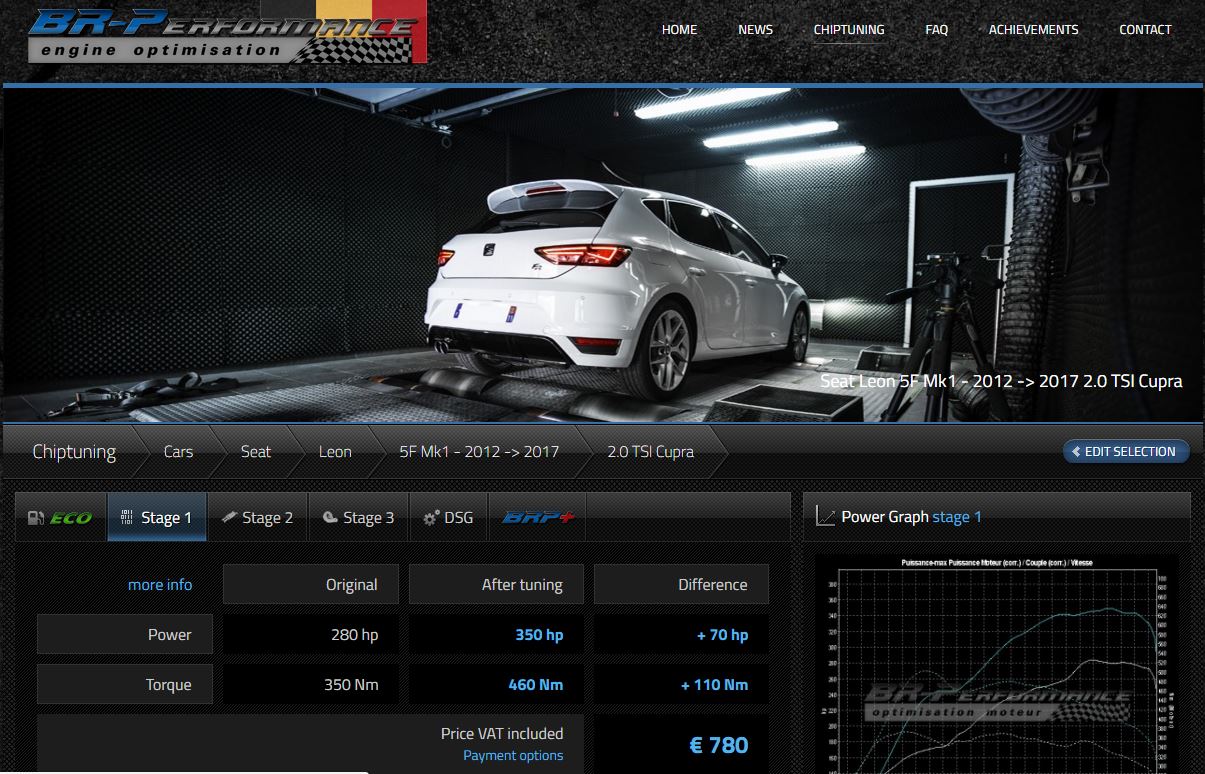Click the After tuning column header

click(496, 585)
